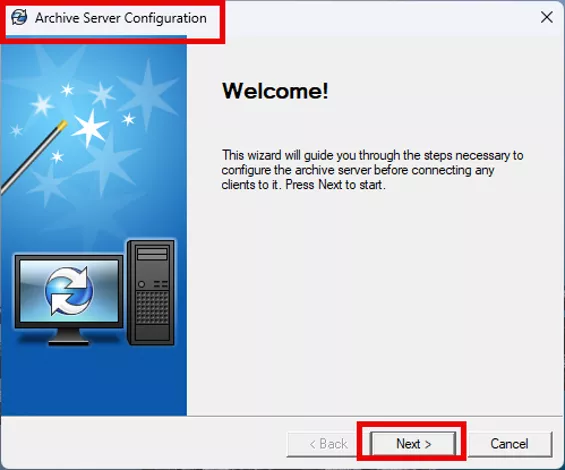The width and height of the screenshot is (565, 470).
Task: Close the wizard with the X button
Action: click(547, 17)
